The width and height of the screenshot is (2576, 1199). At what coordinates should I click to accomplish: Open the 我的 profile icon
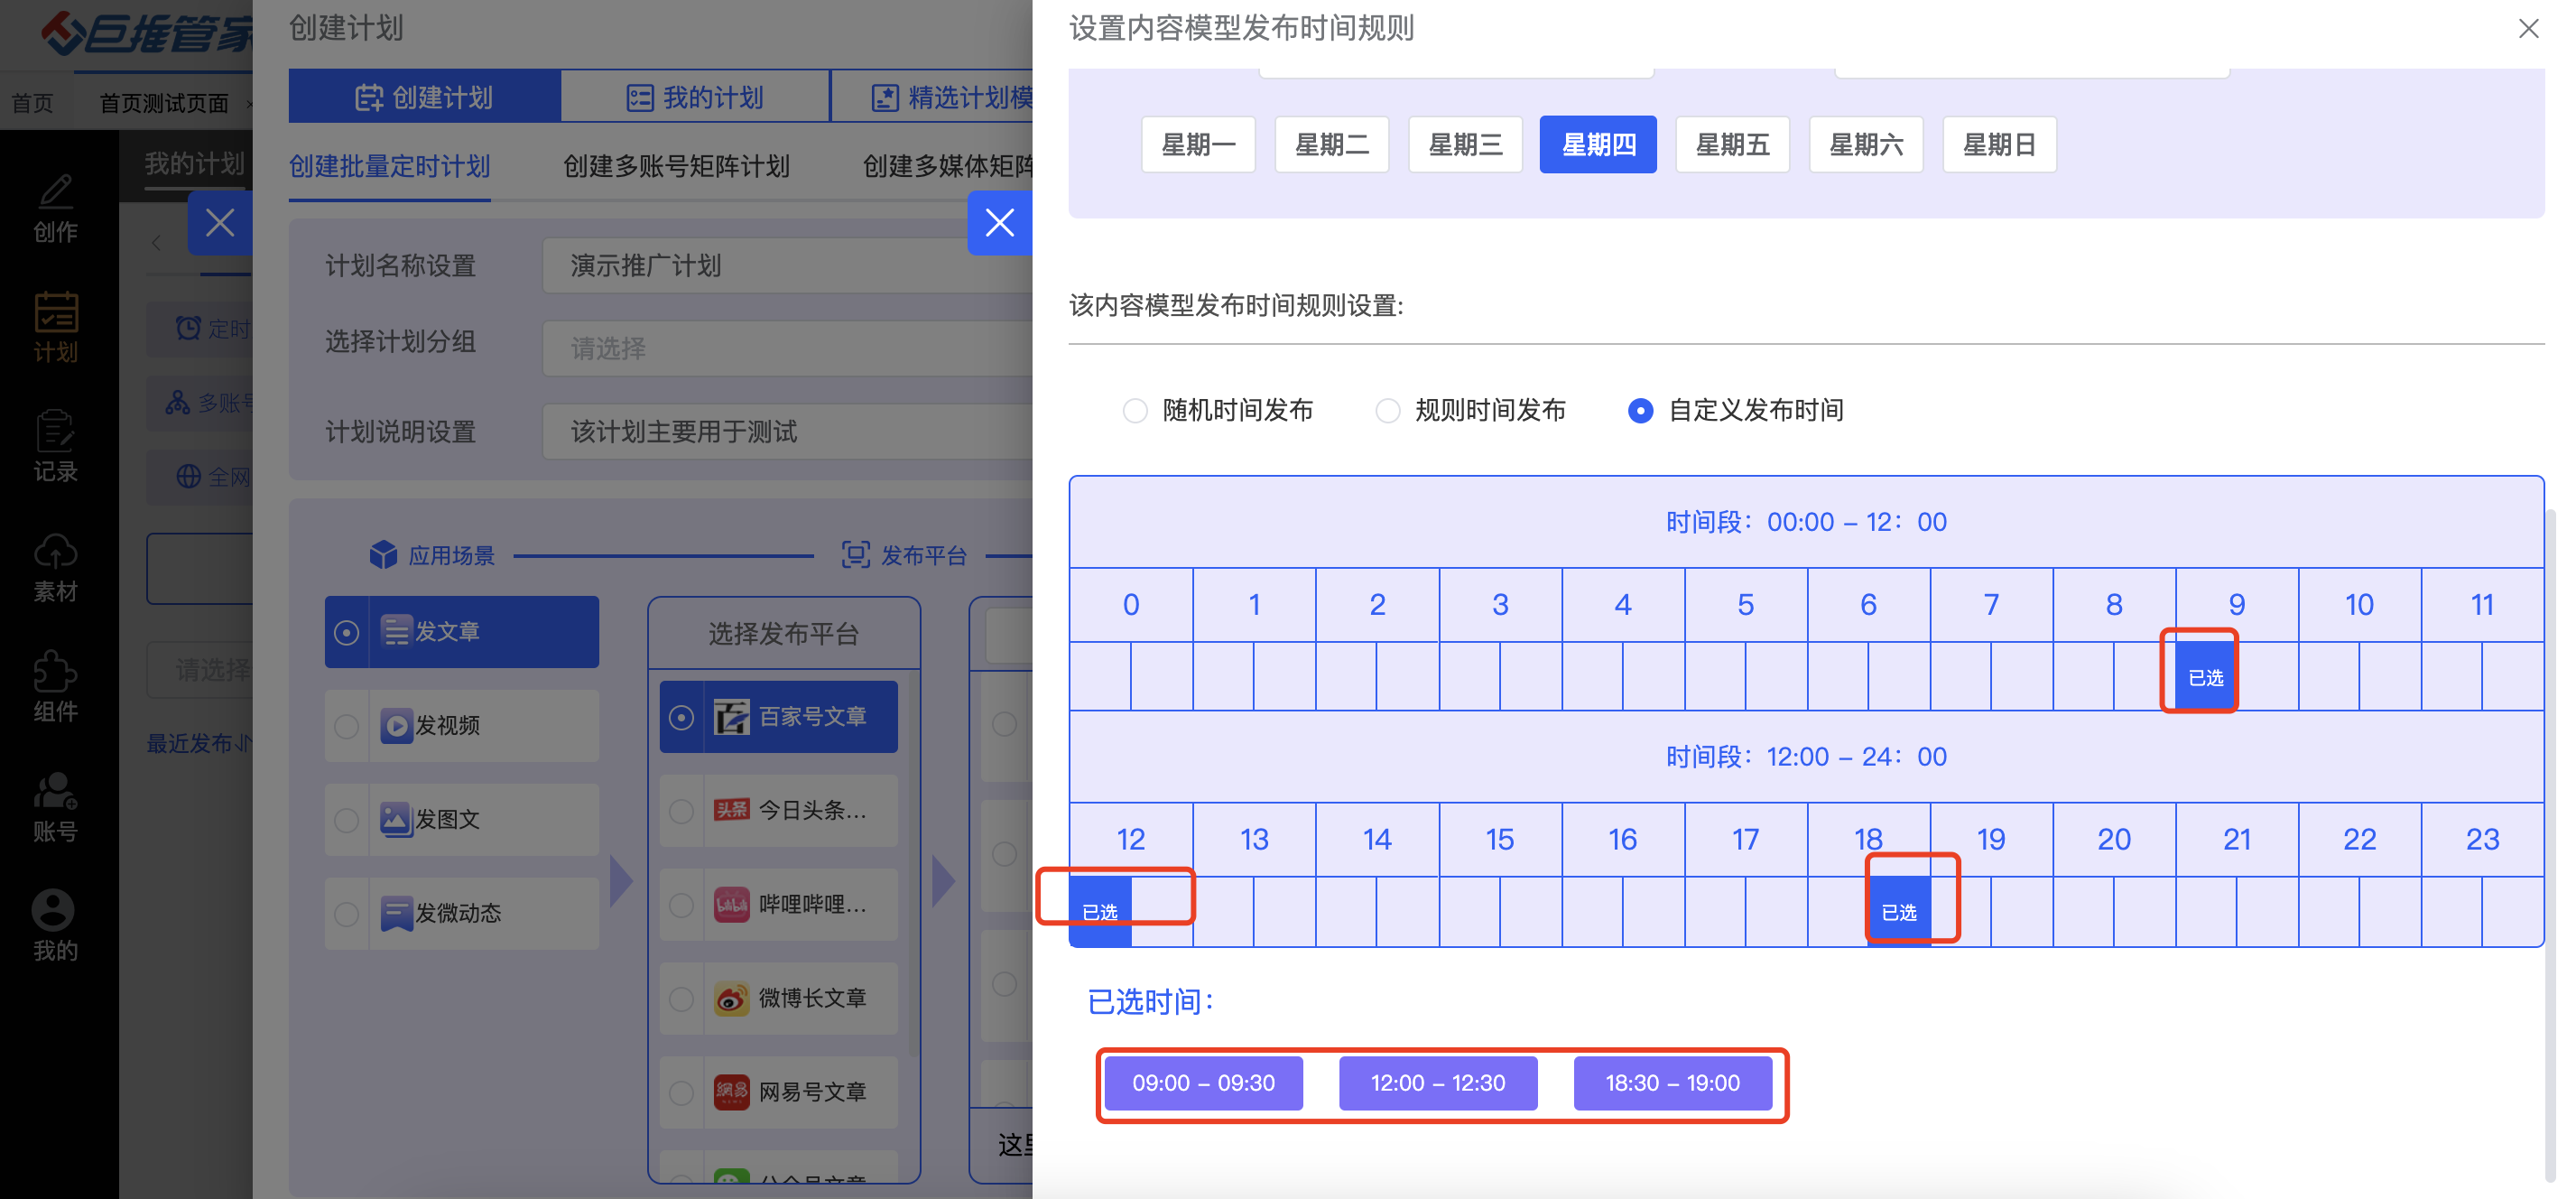(x=53, y=911)
